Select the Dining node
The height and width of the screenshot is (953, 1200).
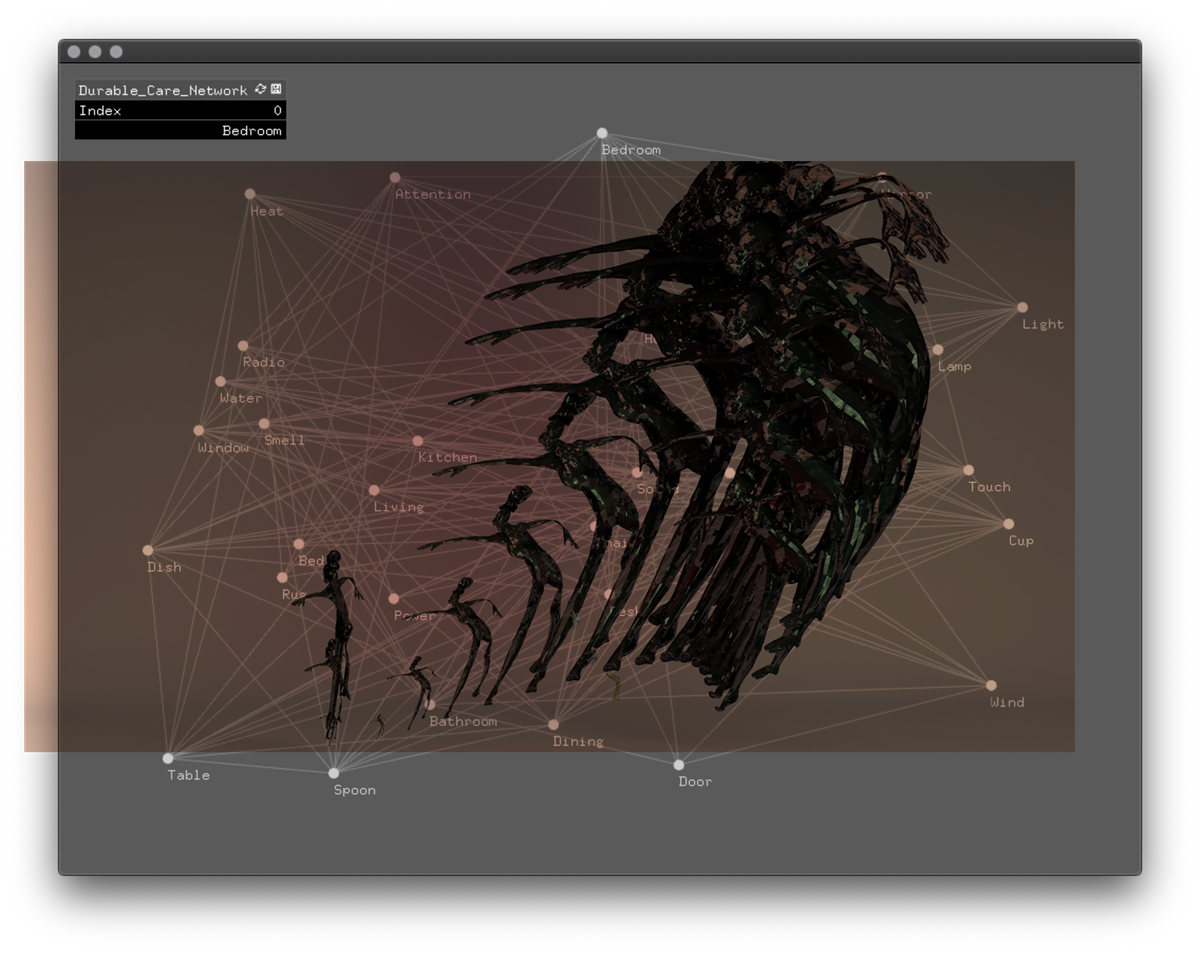tap(553, 724)
